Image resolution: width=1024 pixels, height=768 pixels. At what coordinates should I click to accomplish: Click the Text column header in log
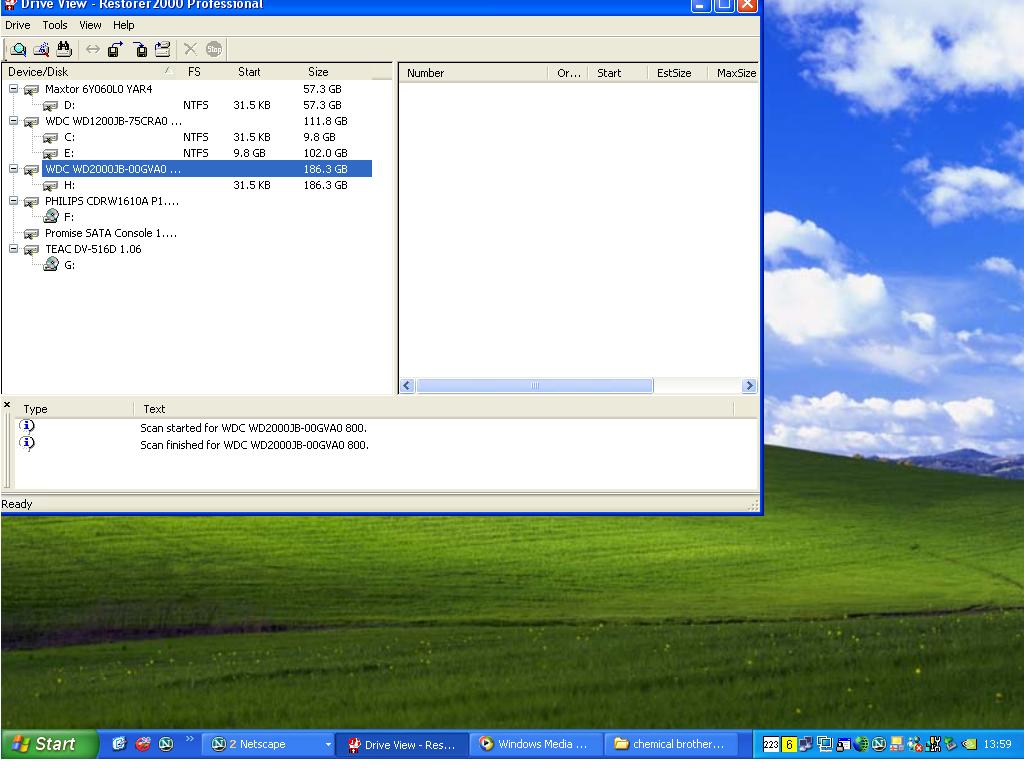434,409
